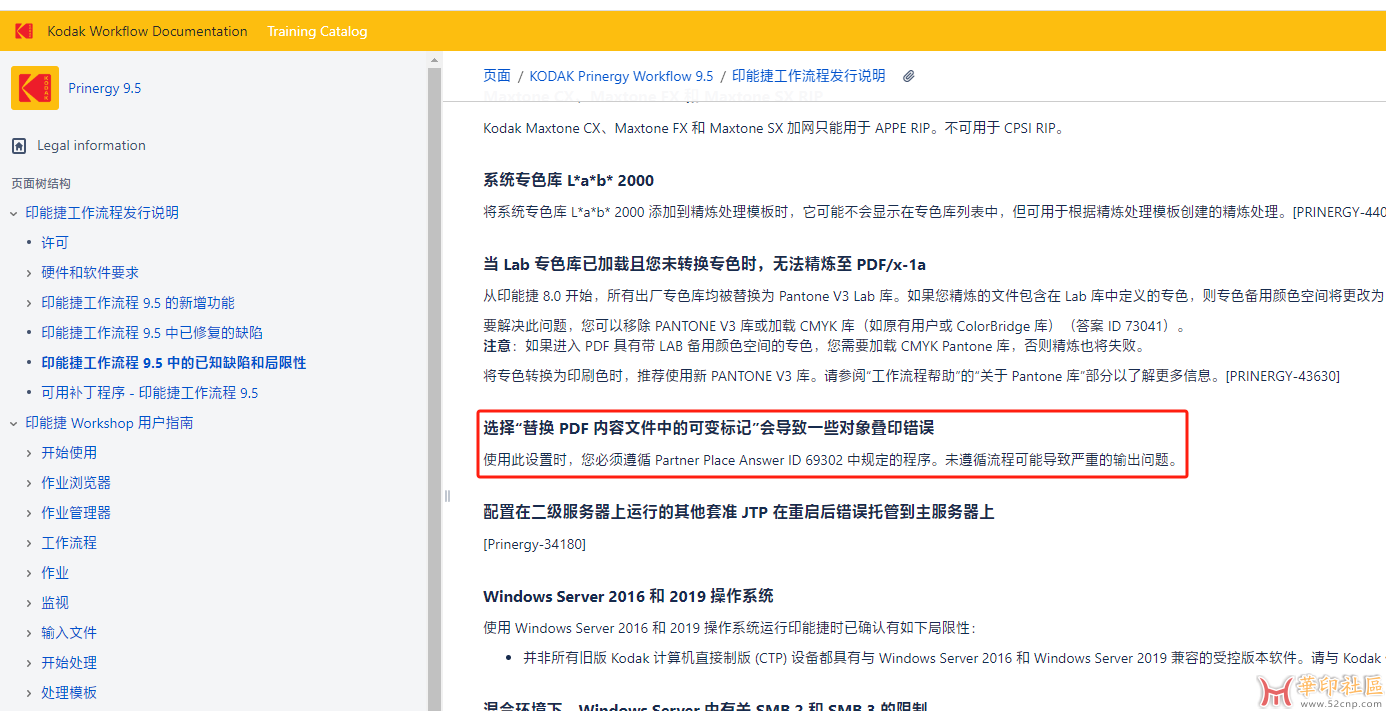The height and width of the screenshot is (711, 1386).
Task: Click the 页面树结构 label
Action: [x=41, y=183]
